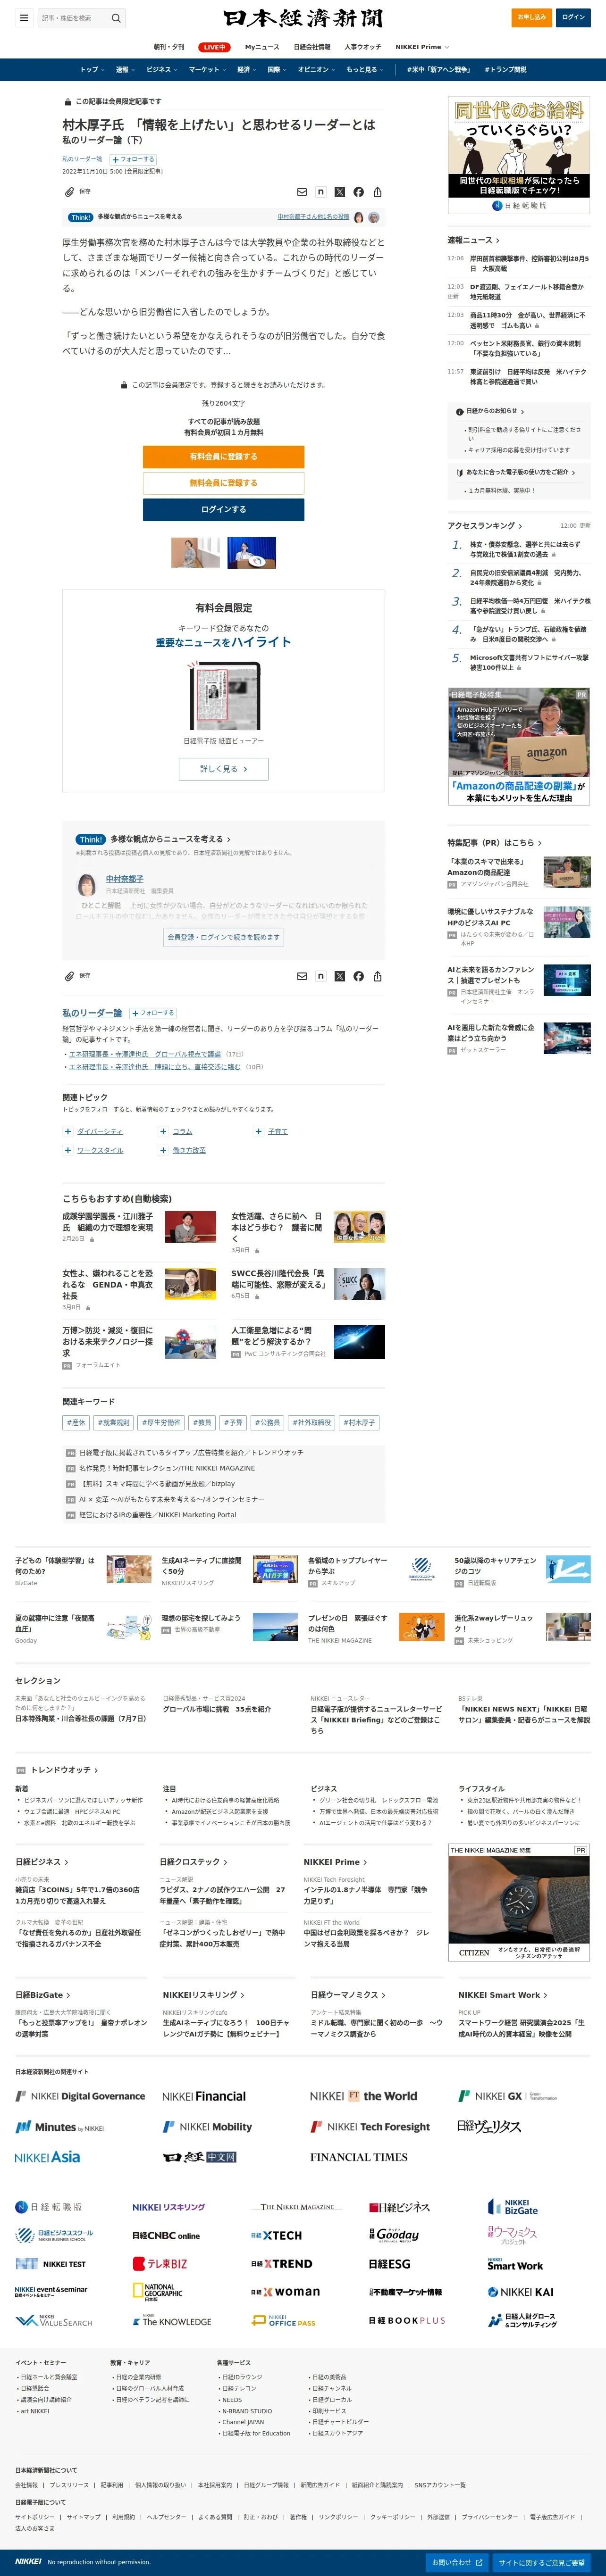Click the note share icon under the article date
Screen dimensions: 606x2576
[321, 192]
